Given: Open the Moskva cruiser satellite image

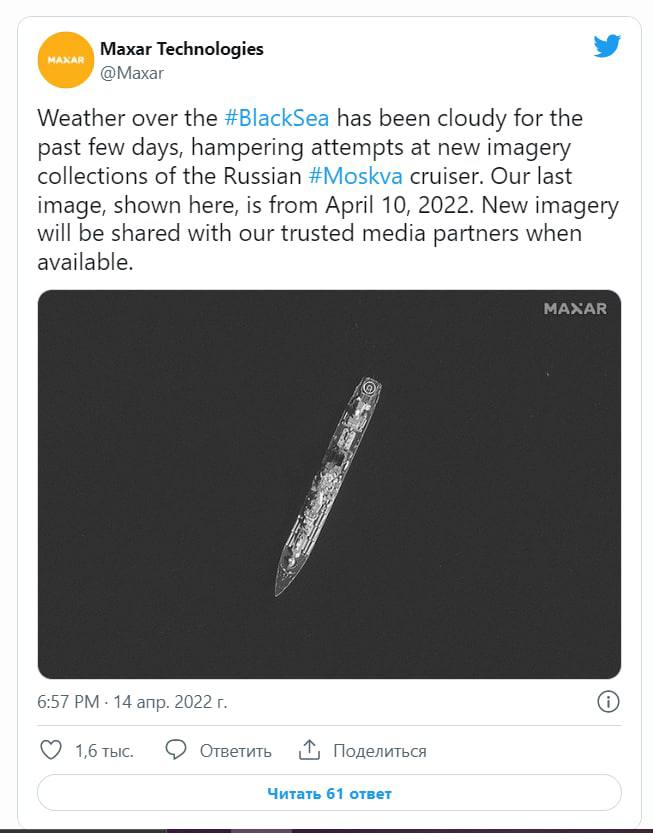Looking at the screenshot, I should click(x=329, y=484).
